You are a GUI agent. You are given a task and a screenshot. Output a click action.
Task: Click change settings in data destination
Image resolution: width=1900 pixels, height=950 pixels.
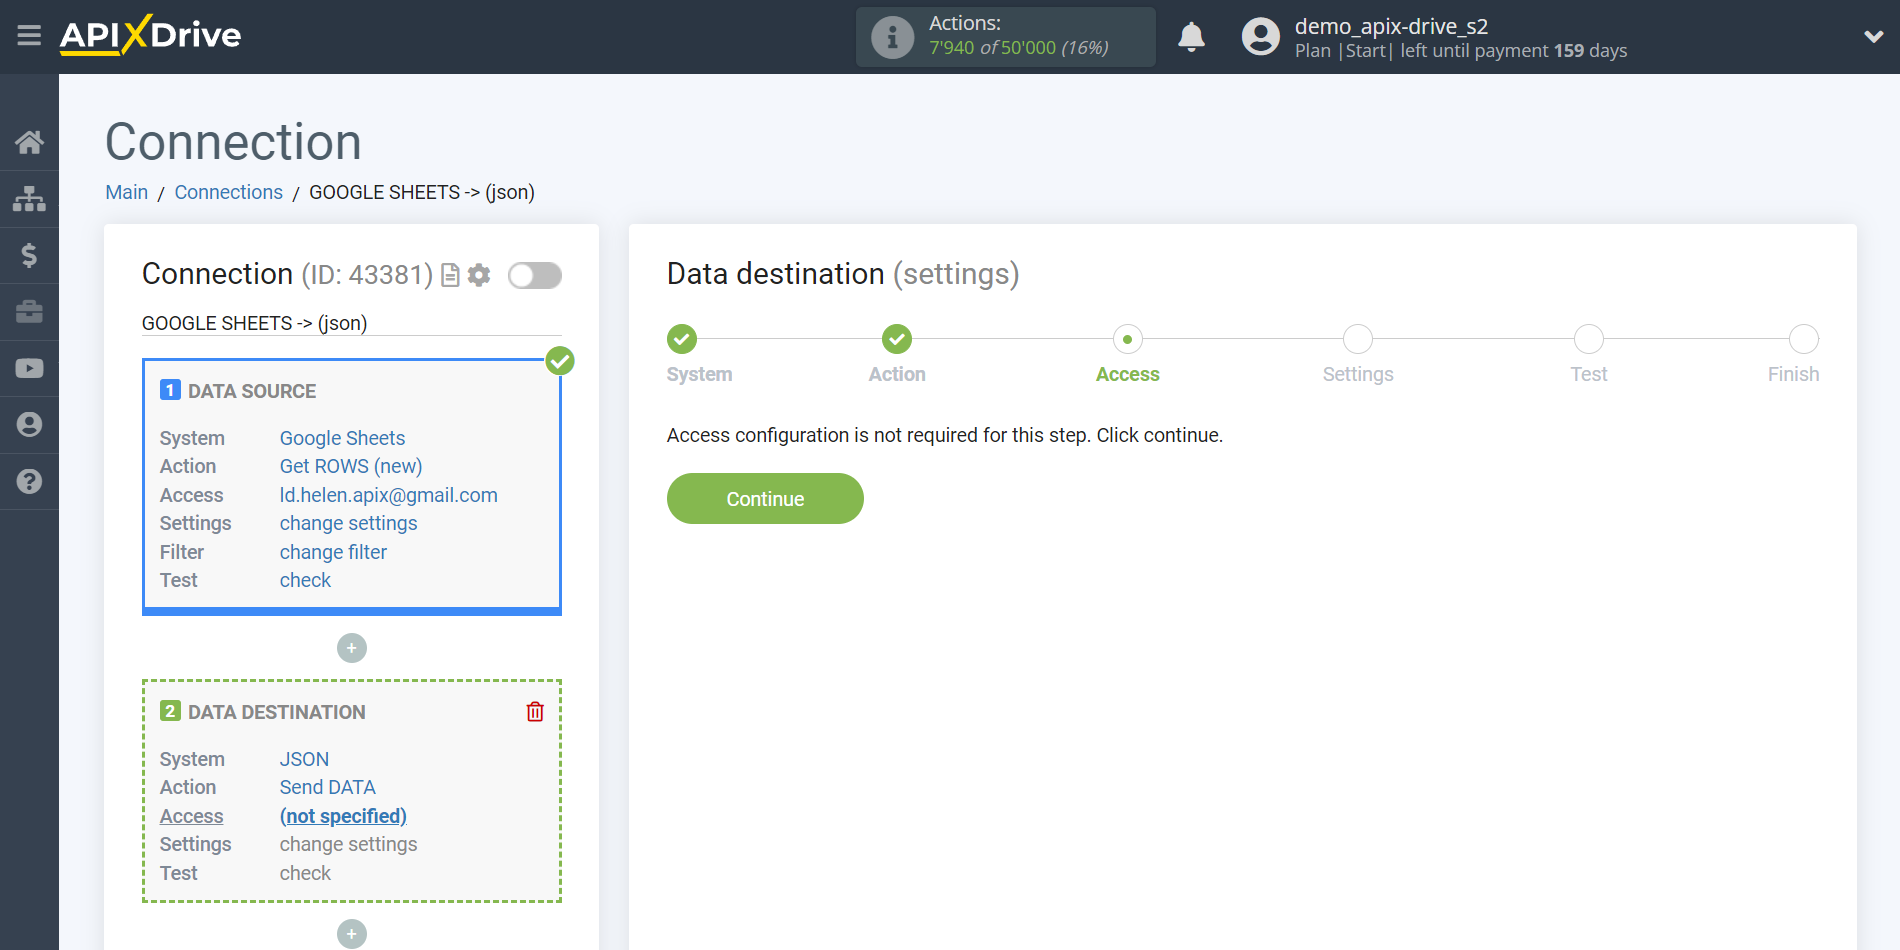click(x=348, y=844)
